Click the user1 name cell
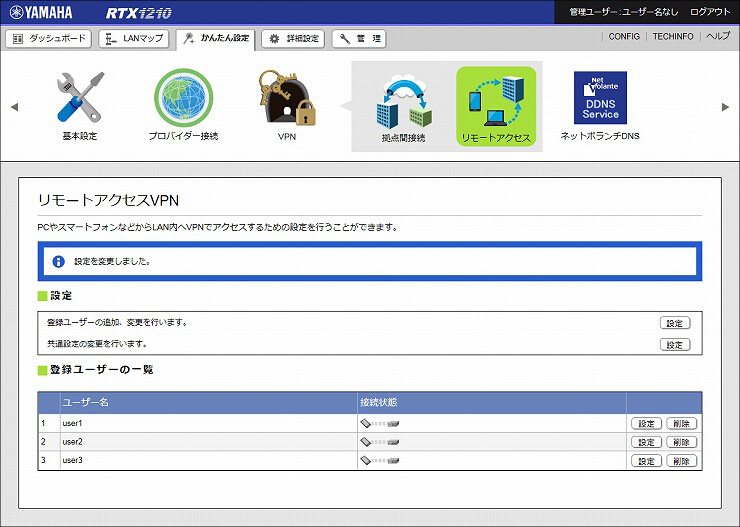740x527 pixels. [209, 423]
